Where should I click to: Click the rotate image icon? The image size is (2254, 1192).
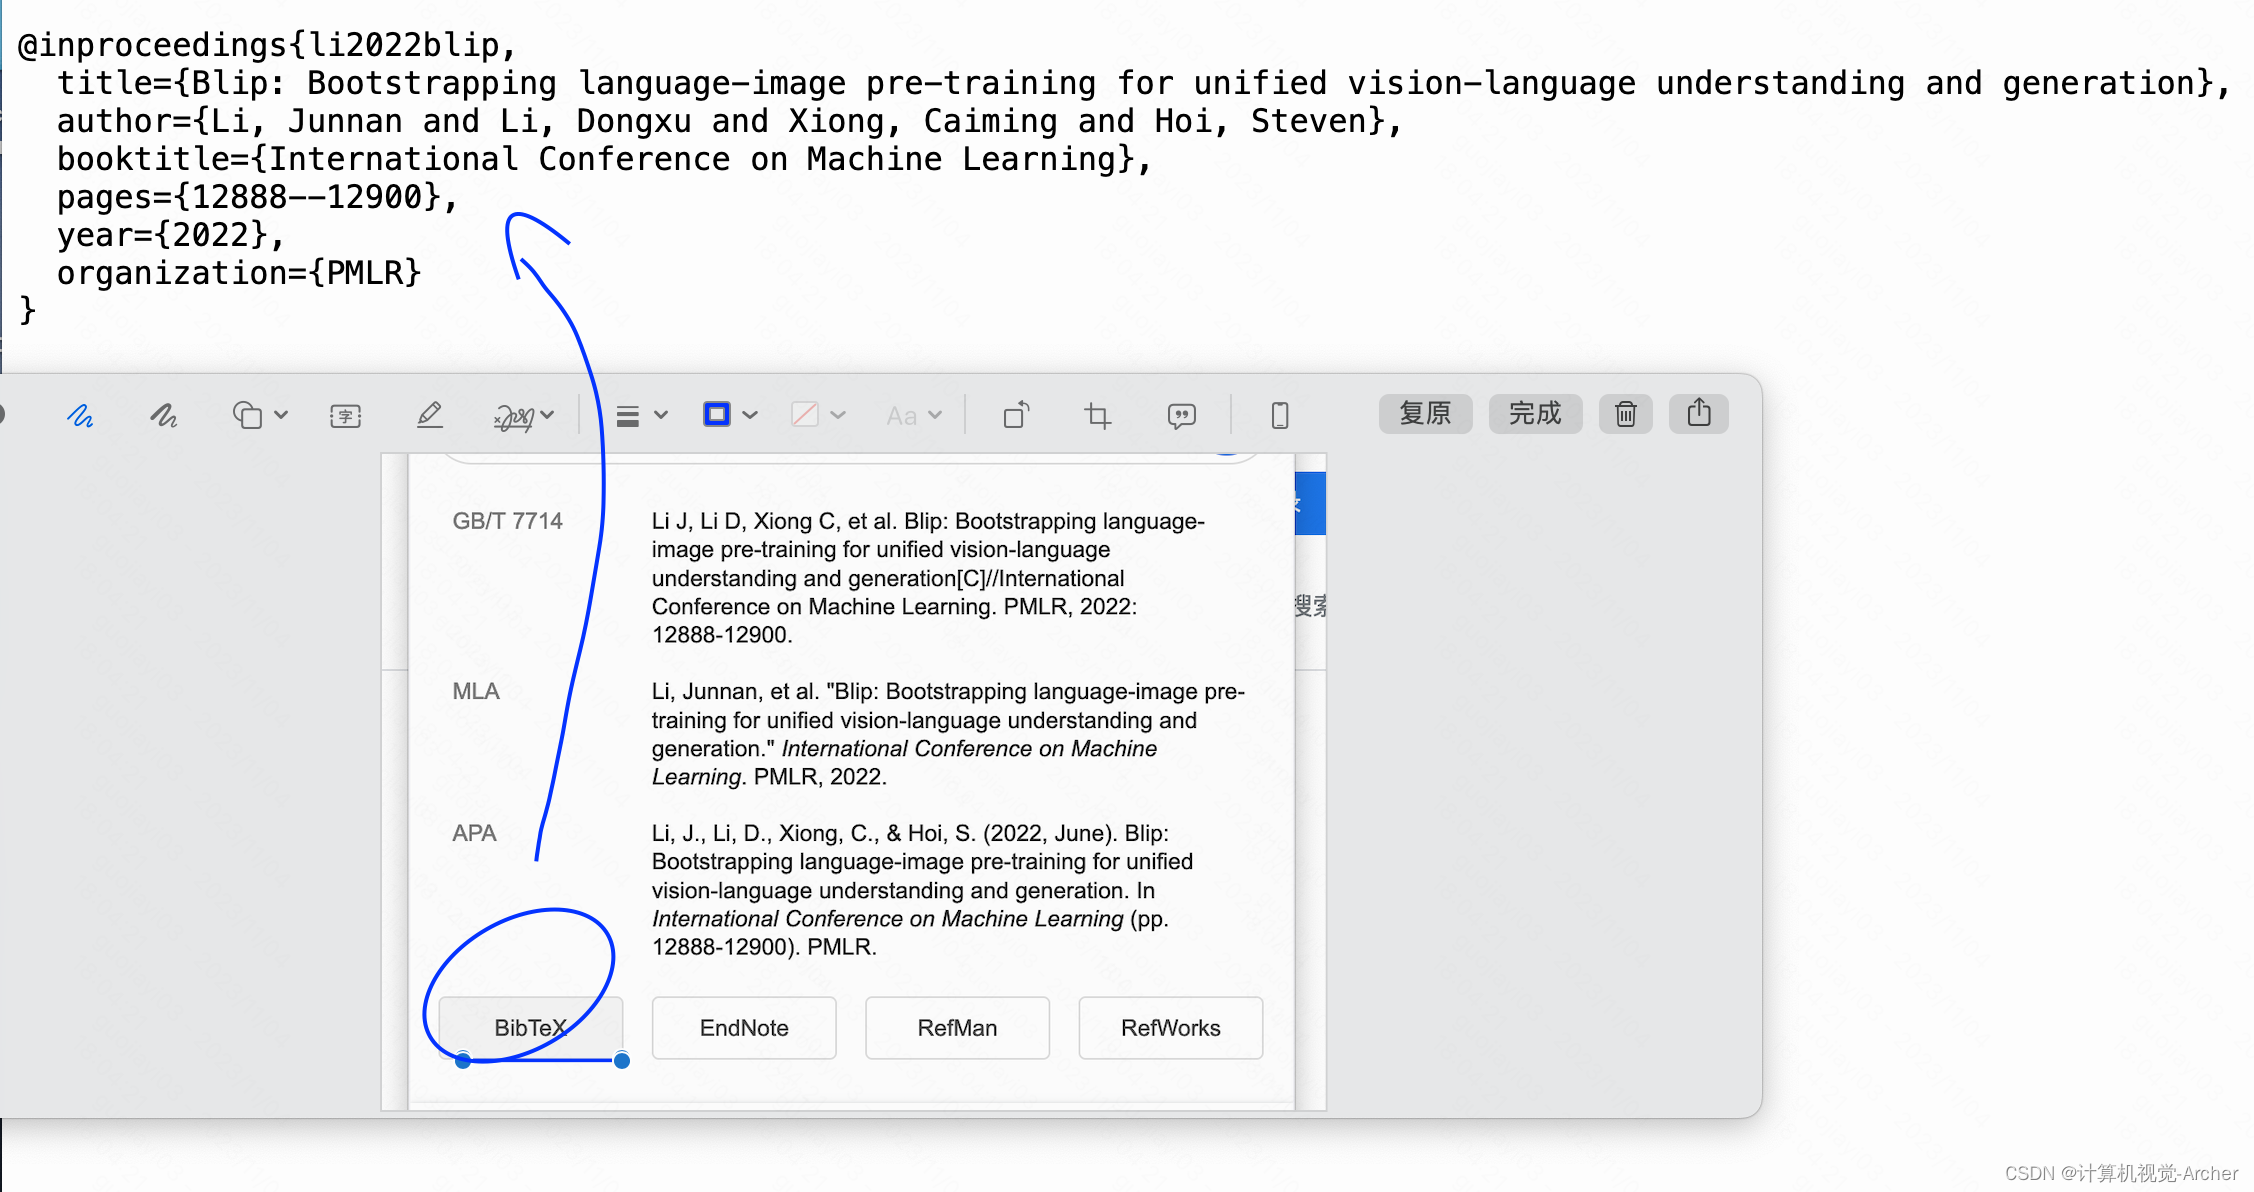pos(1016,415)
